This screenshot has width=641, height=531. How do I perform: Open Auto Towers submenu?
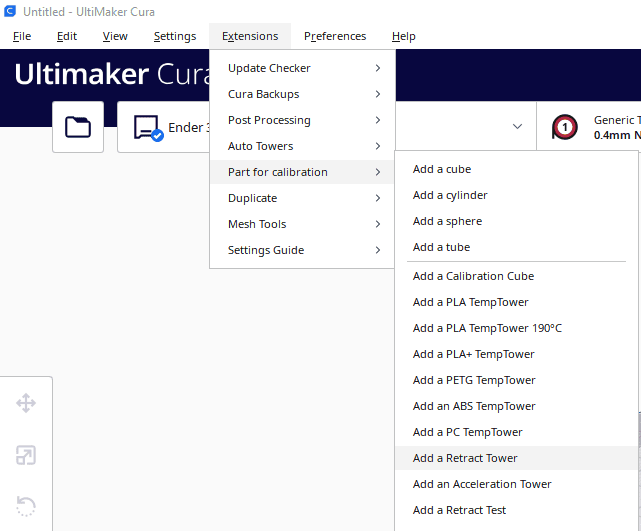pos(302,146)
